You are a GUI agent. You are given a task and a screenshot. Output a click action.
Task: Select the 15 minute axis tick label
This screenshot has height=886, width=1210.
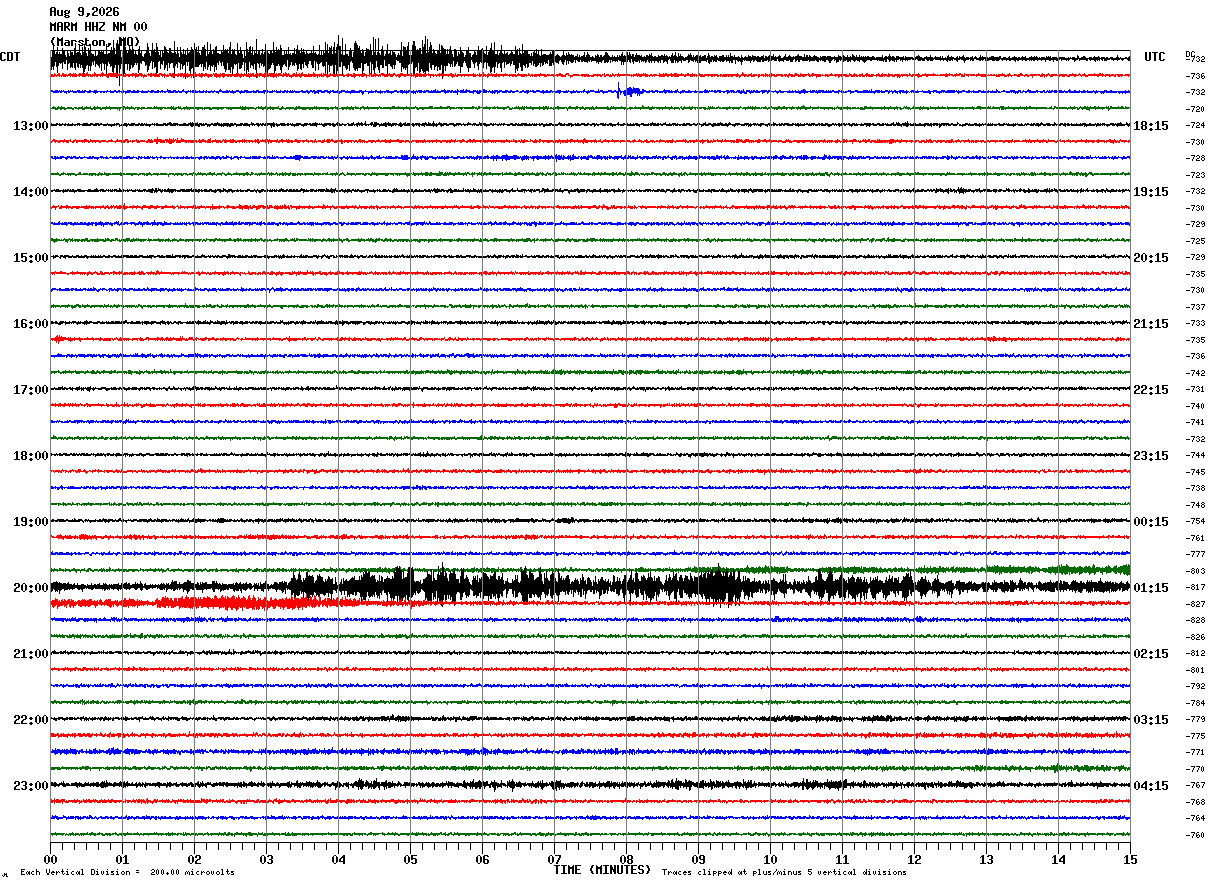coord(1130,859)
